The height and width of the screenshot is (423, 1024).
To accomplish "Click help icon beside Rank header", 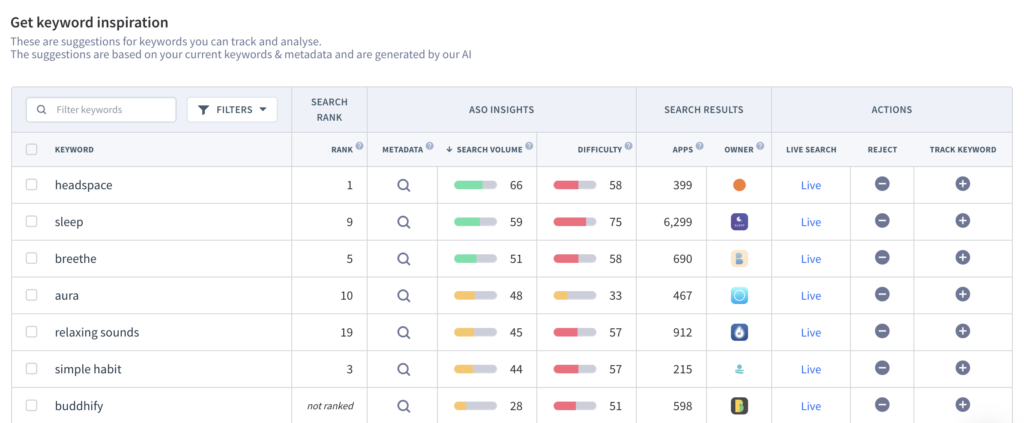I will 359,146.
